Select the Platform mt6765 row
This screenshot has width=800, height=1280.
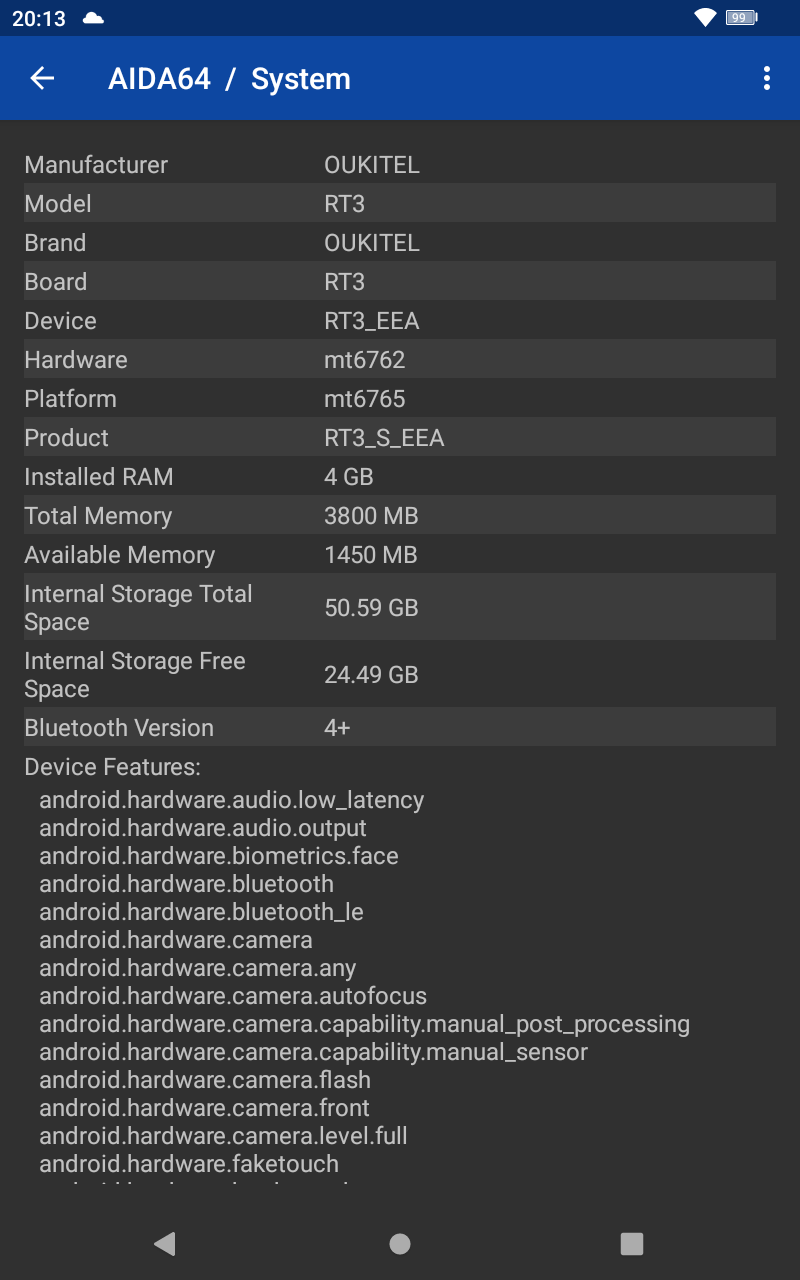pyautogui.click(x=400, y=398)
